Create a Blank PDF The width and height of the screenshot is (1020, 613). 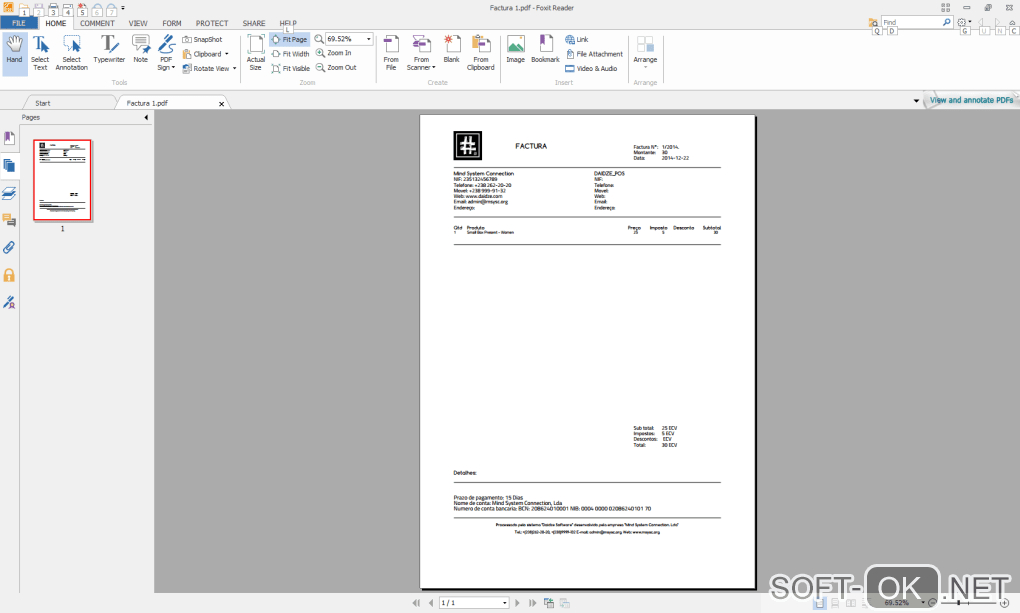click(x=451, y=50)
